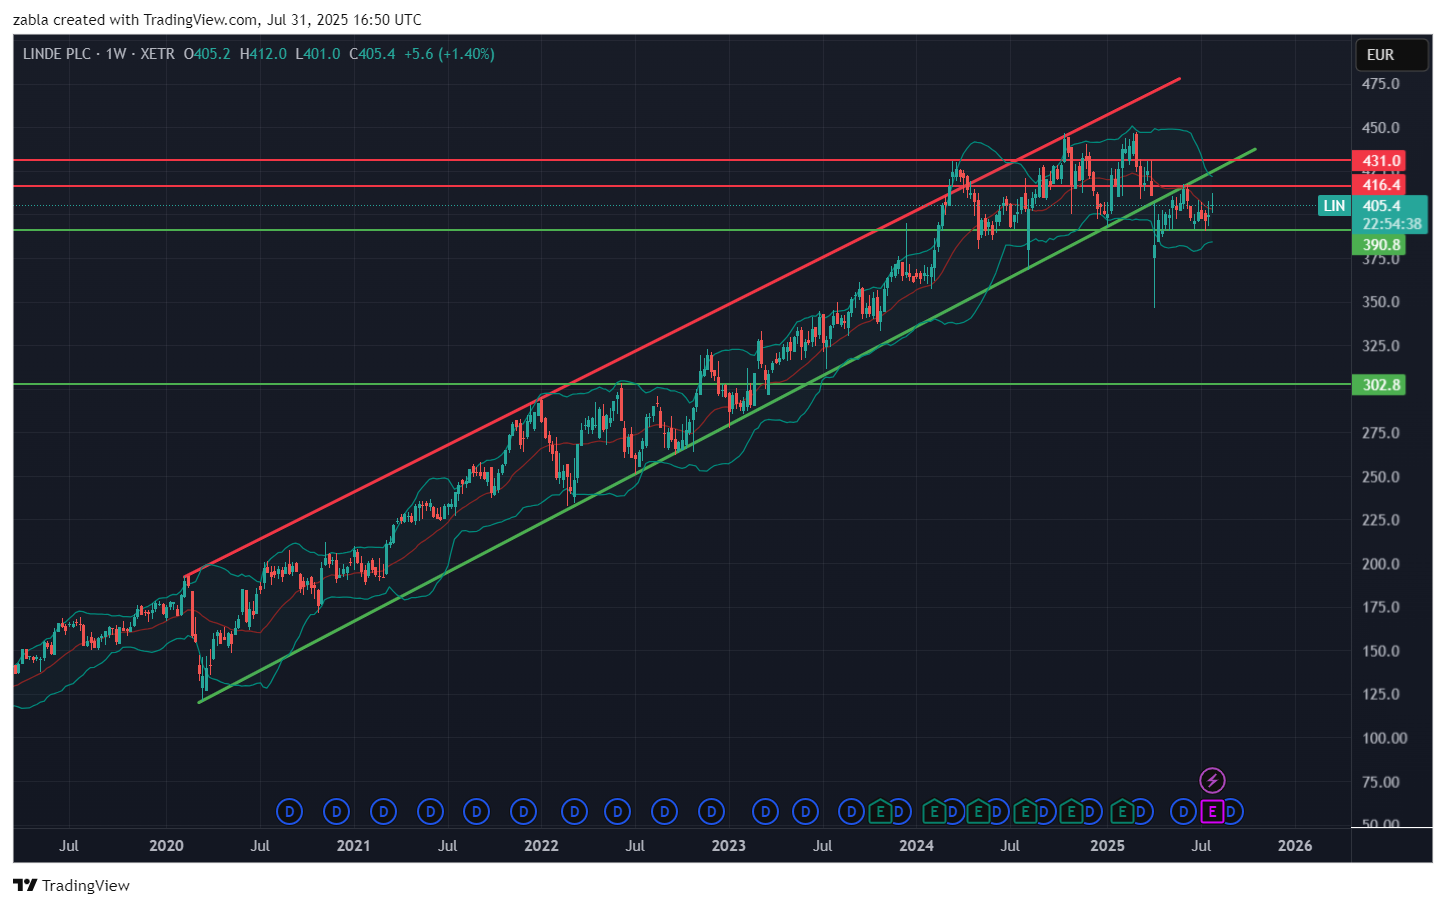Click the 2020 label on the time axis

[166, 846]
